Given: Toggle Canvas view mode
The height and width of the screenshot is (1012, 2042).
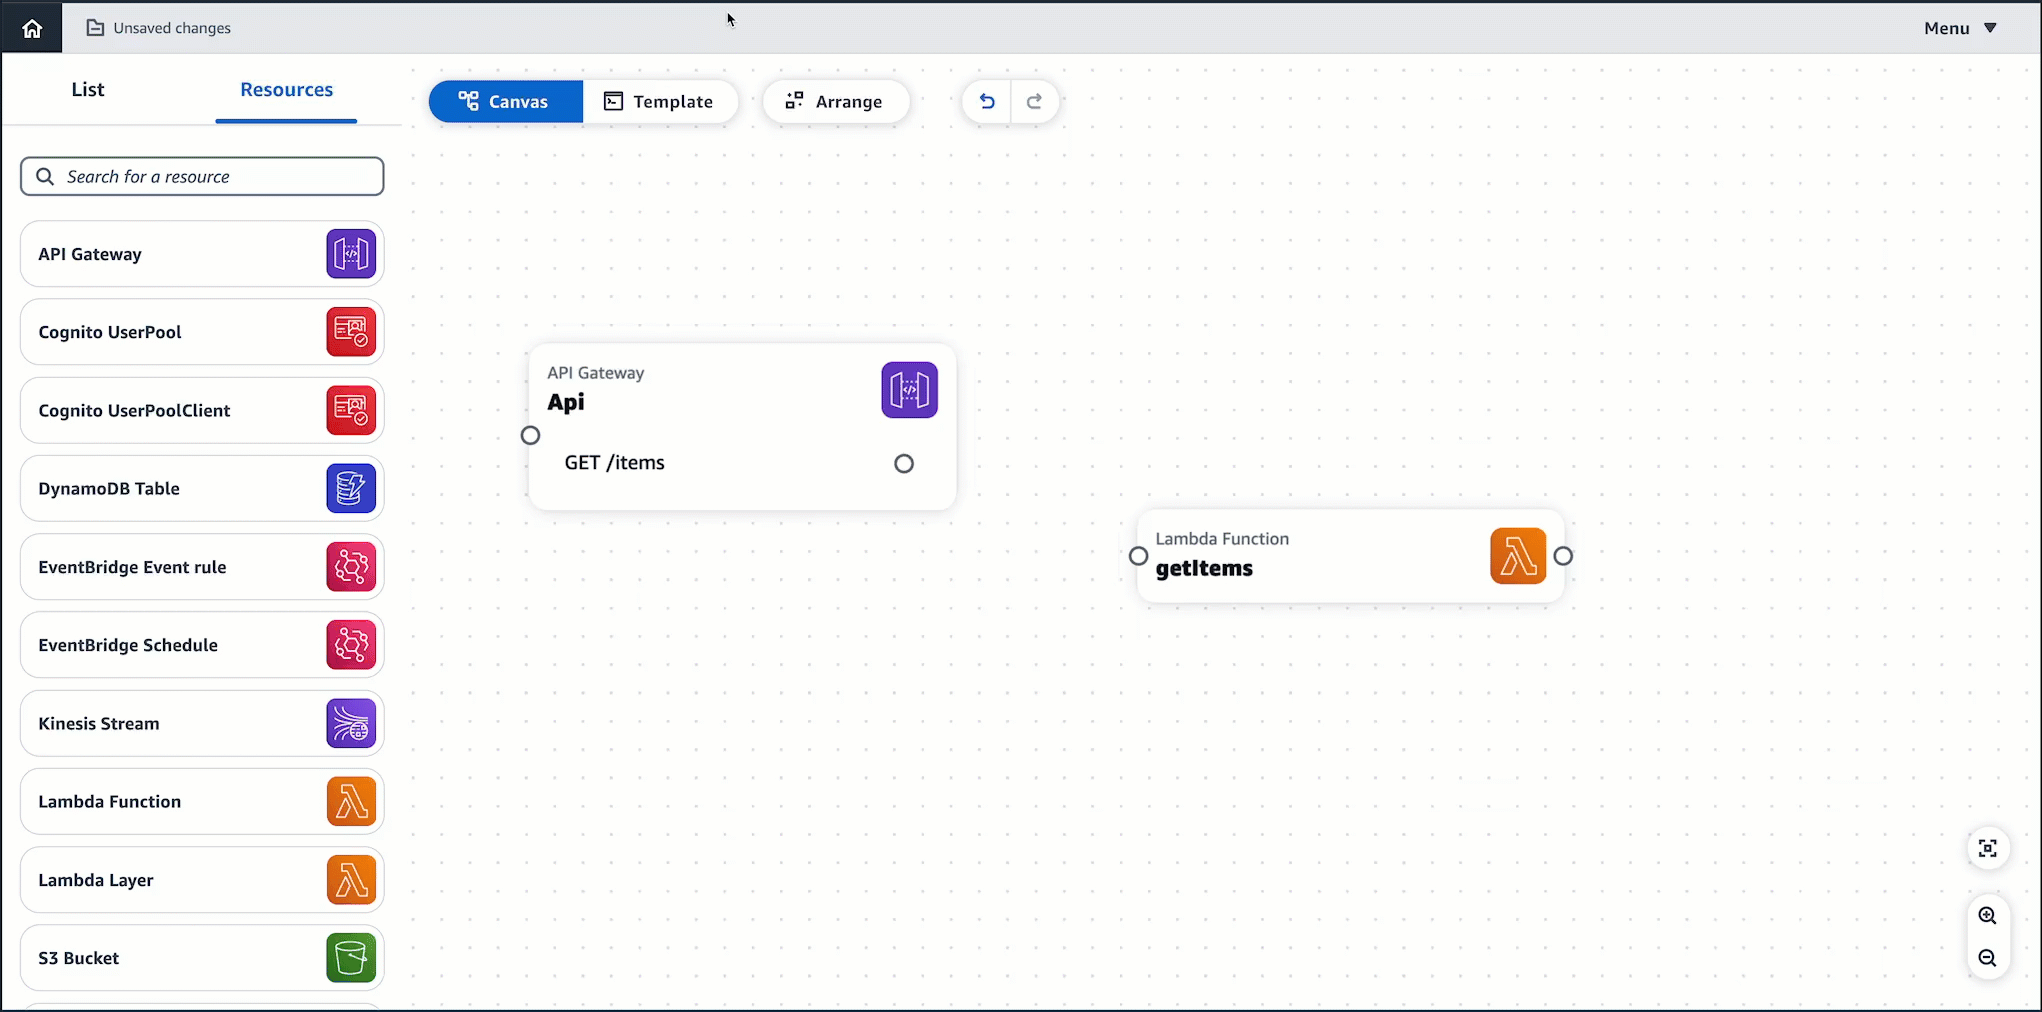Looking at the screenshot, I should coord(505,101).
